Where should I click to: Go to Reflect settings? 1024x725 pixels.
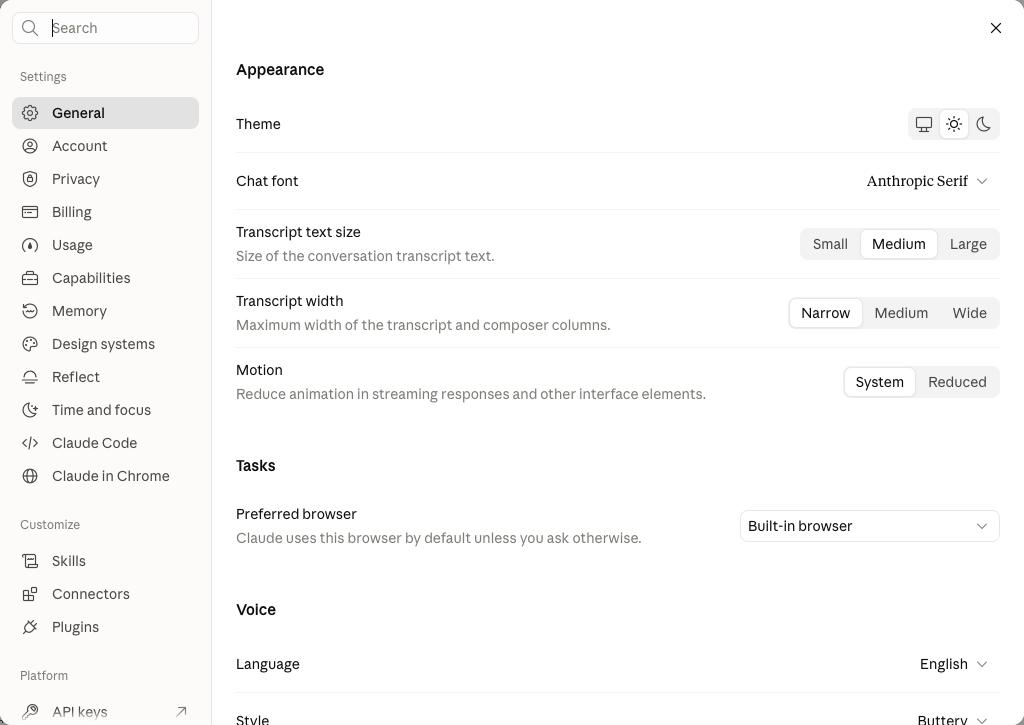pyautogui.click(x=105, y=377)
